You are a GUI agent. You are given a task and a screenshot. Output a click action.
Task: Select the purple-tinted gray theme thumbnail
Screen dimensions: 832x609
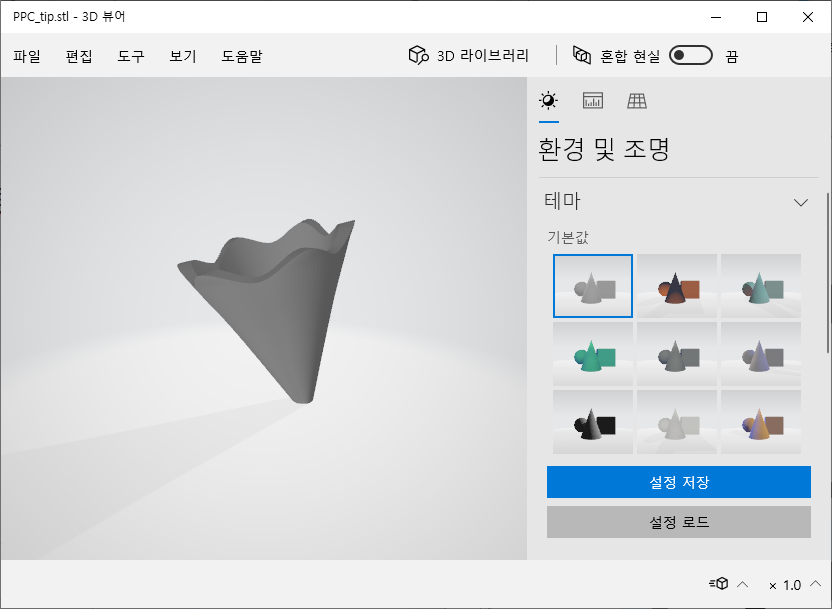[x=760, y=354]
